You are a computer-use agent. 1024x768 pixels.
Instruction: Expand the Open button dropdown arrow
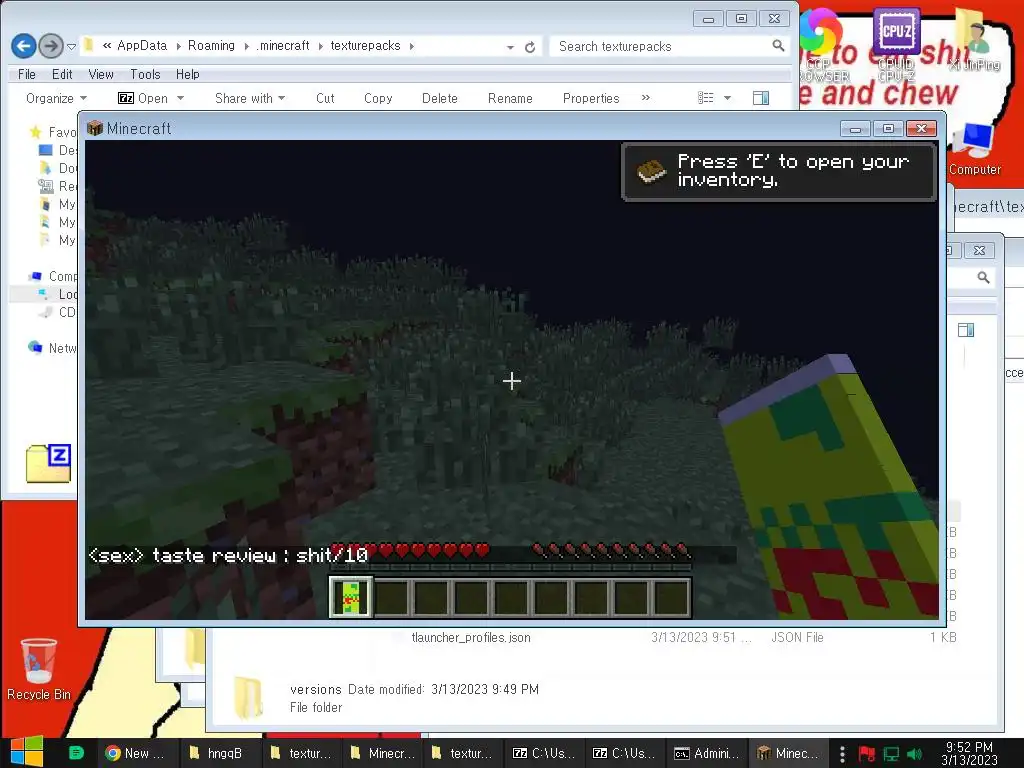[180, 99]
